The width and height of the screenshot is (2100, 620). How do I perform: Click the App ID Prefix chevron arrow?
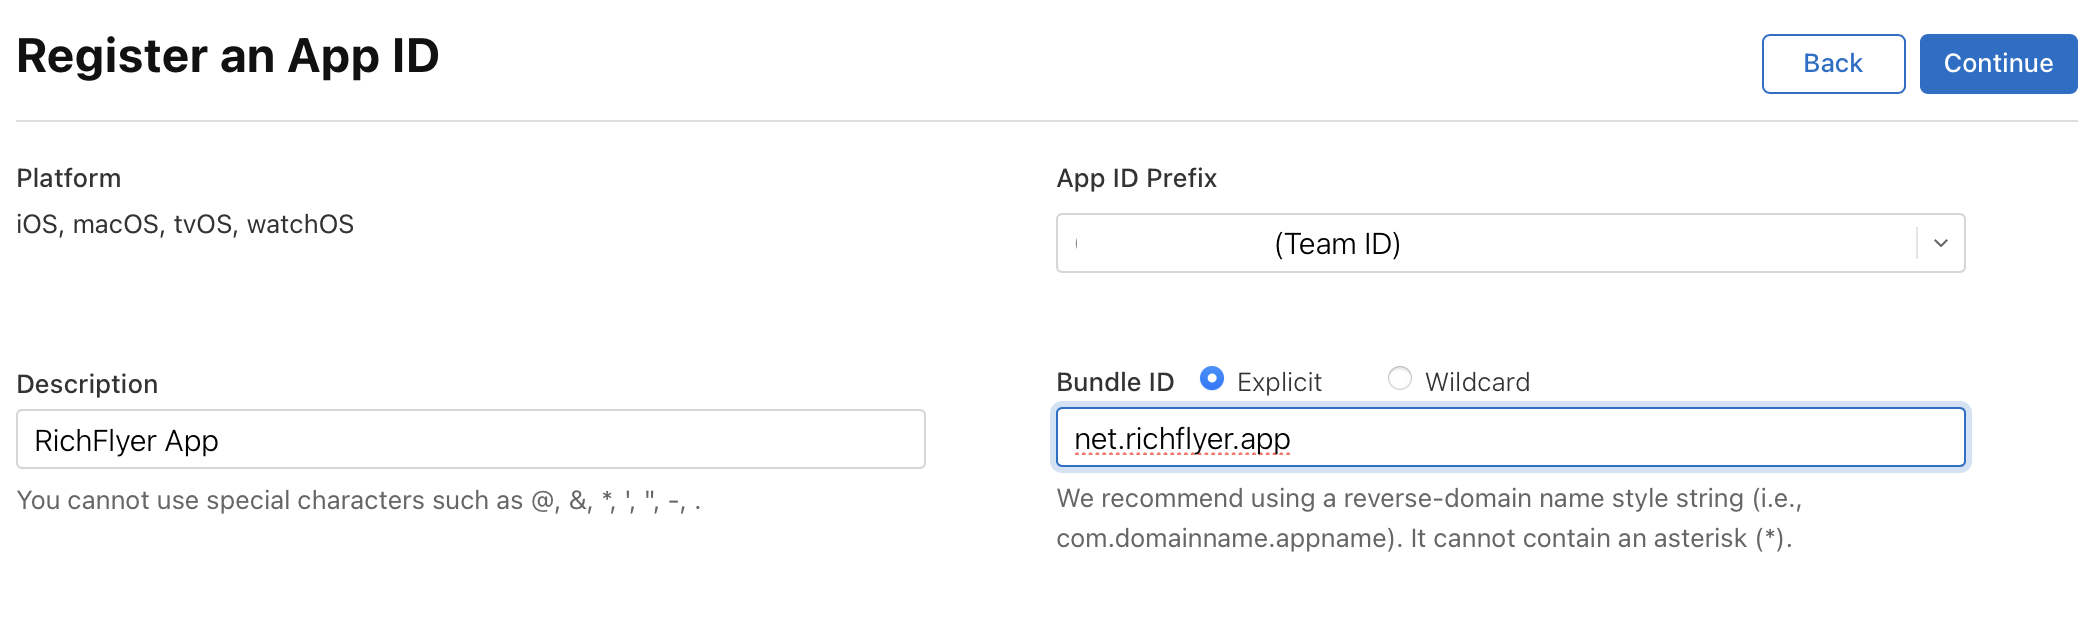pos(1941,243)
